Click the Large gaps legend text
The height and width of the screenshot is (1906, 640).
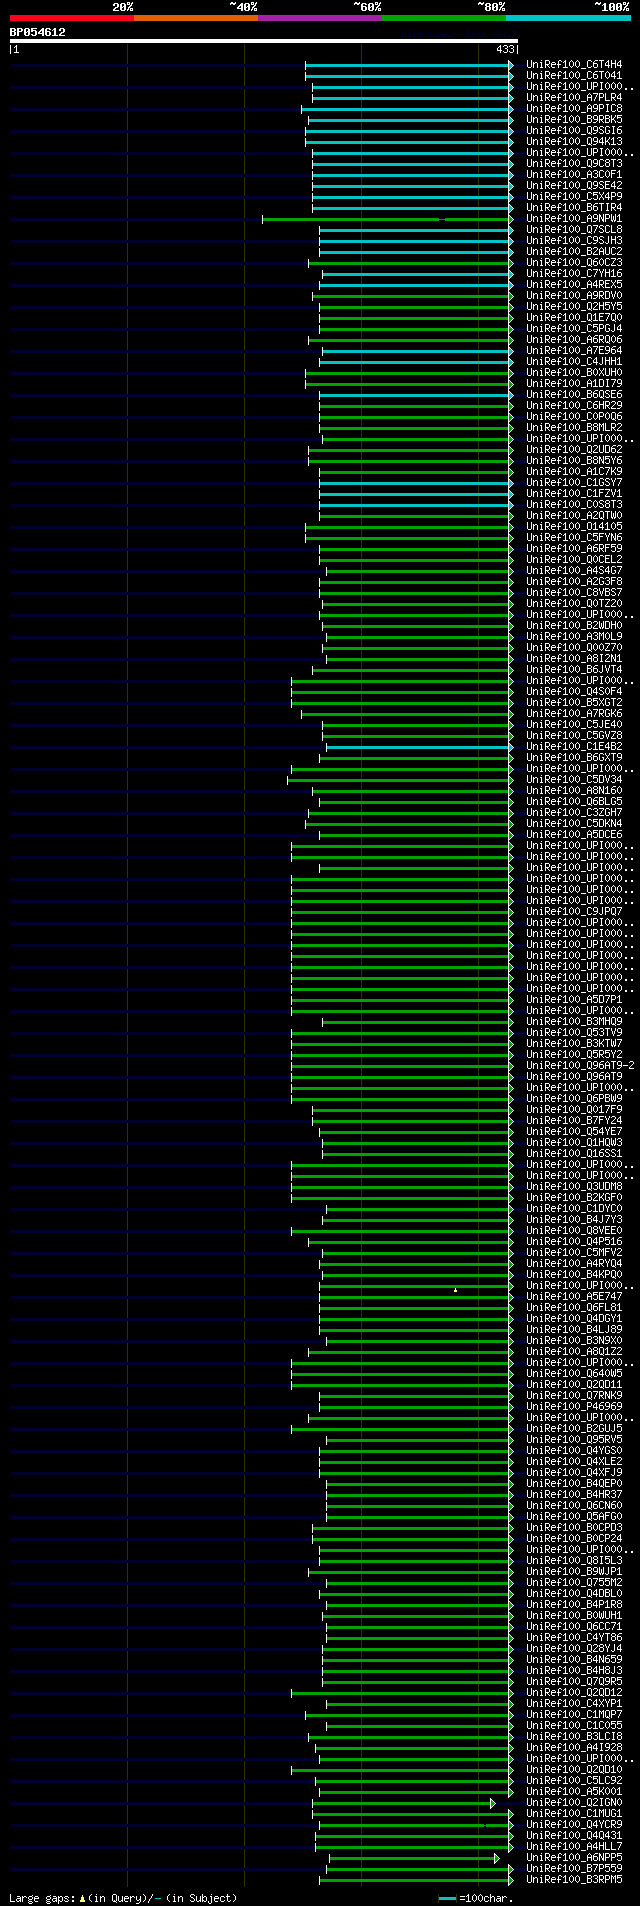(124, 1897)
